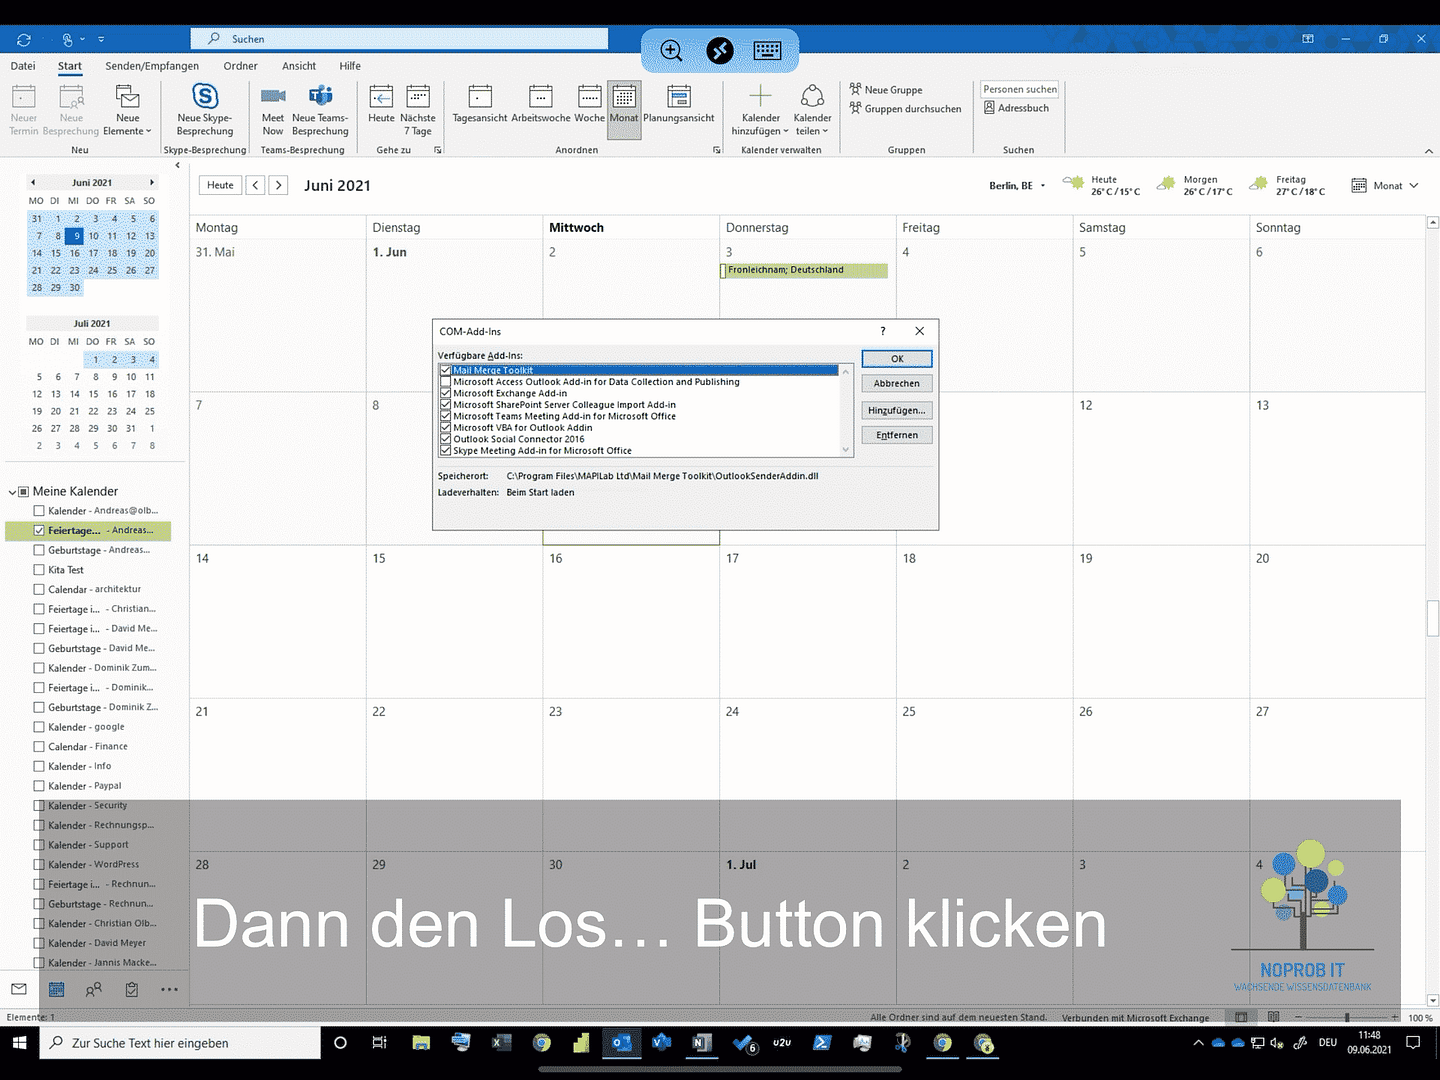Screen dimensions: 1440x1080
Task: Collapse the folder pane arrow
Action: pyautogui.click(x=177, y=165)
